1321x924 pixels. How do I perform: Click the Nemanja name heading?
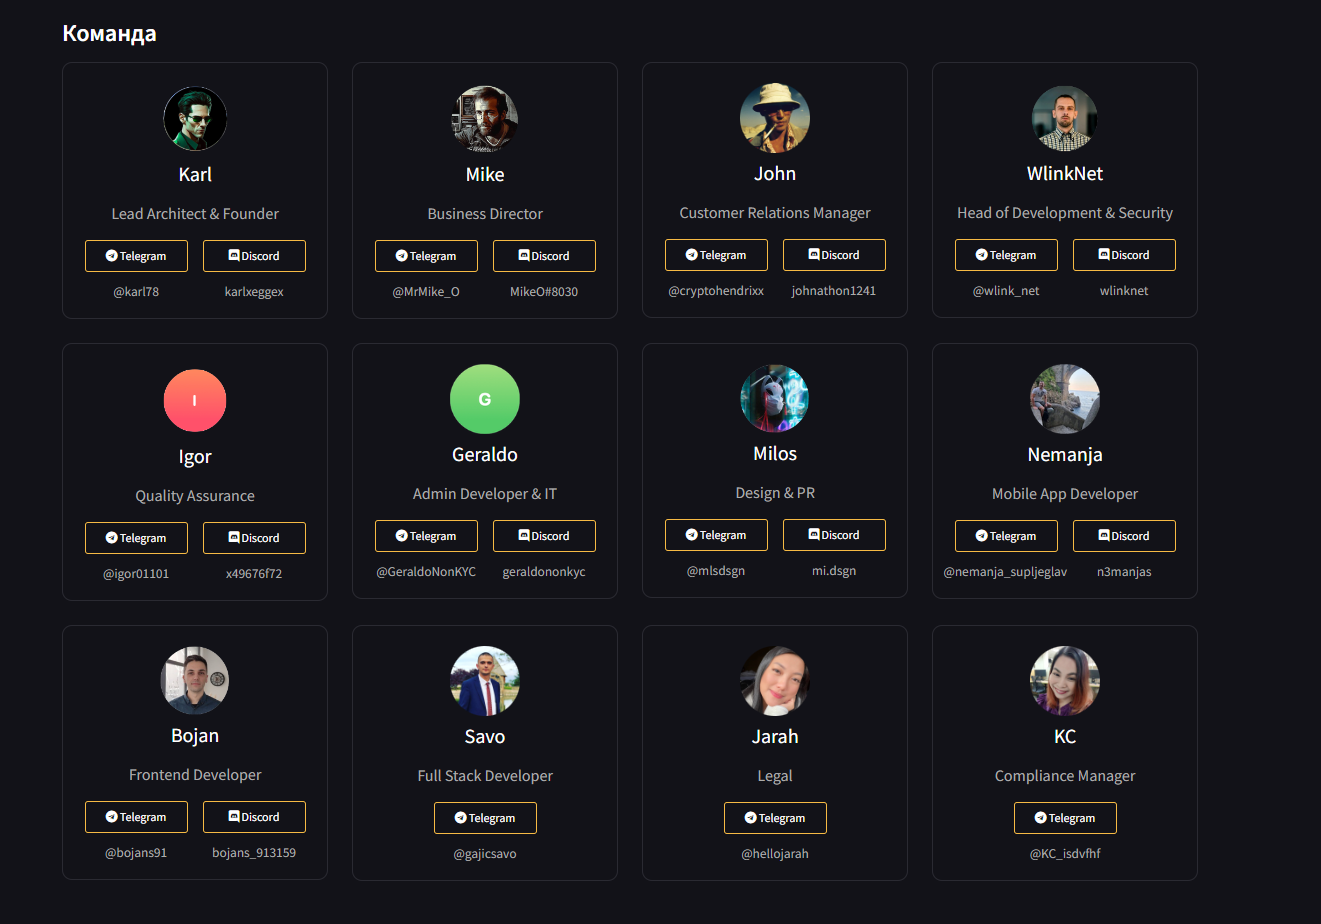[x=1065, y=455]
